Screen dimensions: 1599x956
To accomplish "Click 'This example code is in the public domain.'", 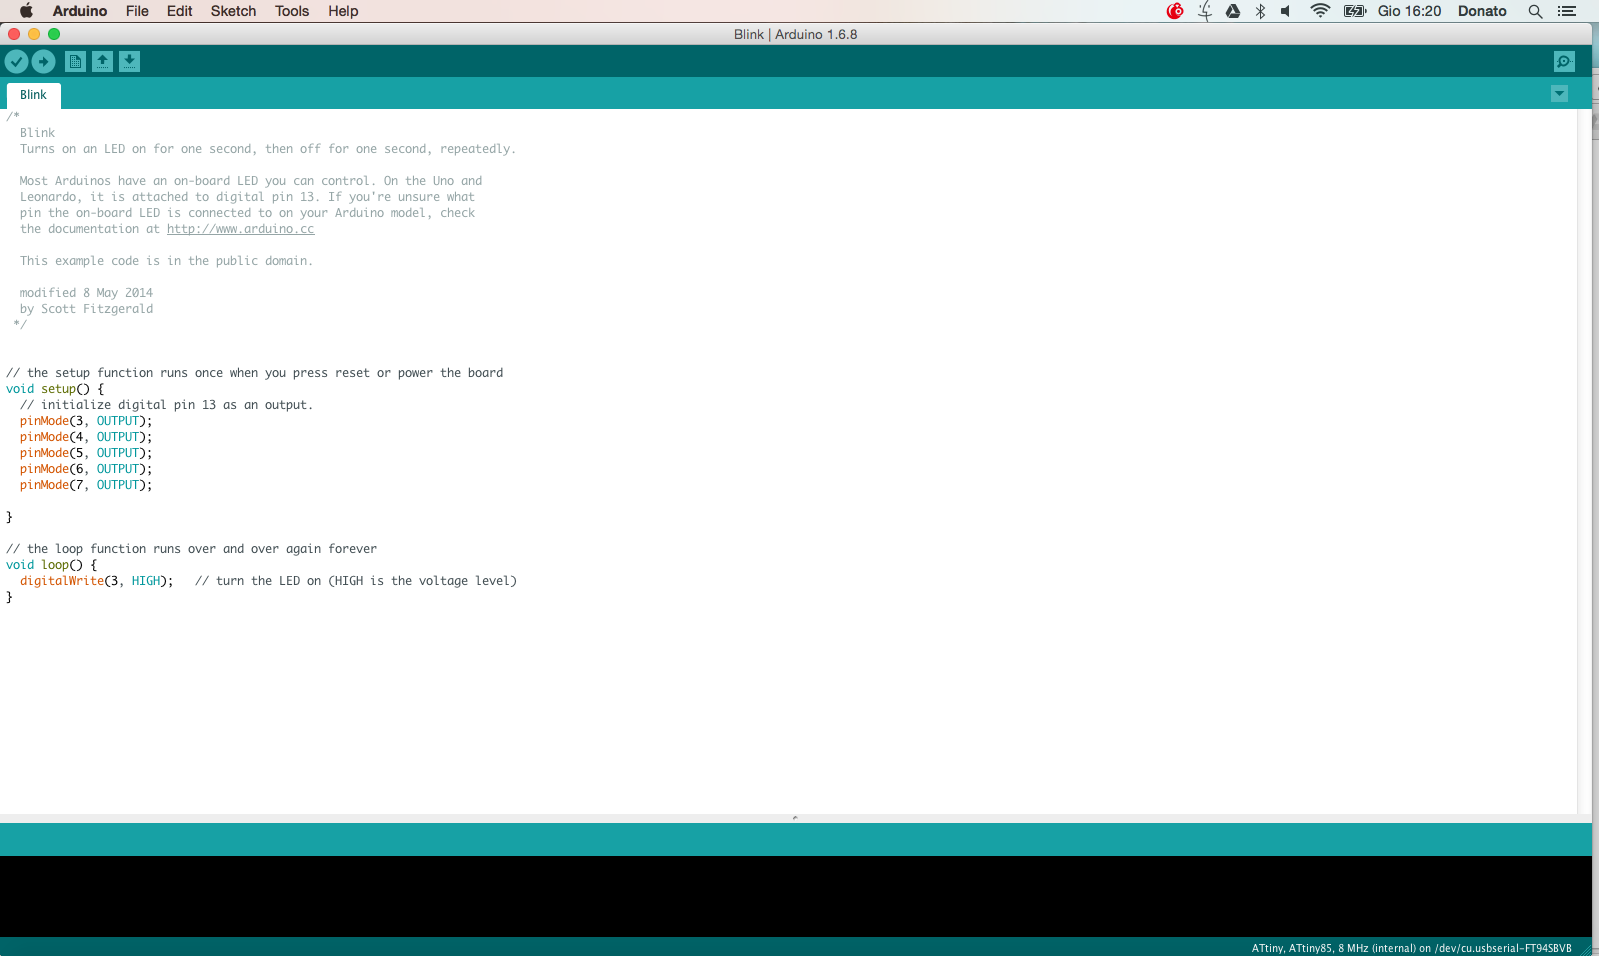I will [x=166, y=261].
